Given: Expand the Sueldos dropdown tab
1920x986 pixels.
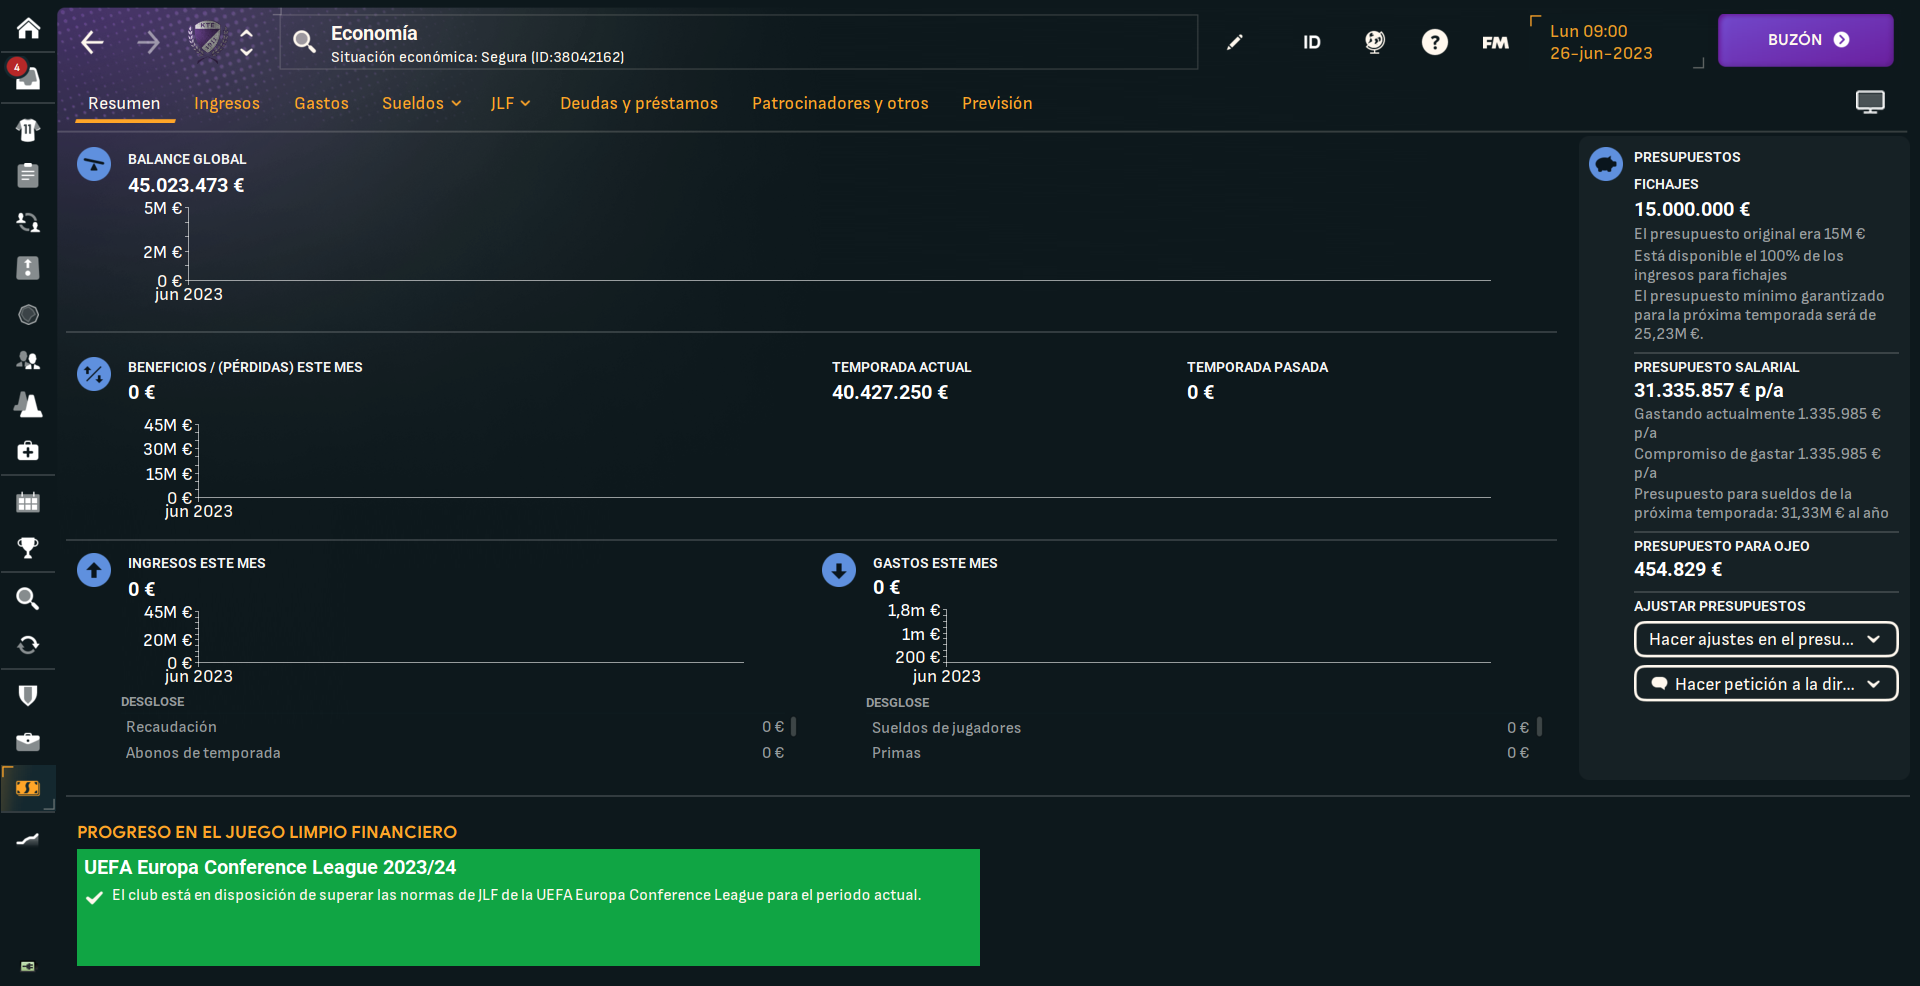Looking at the screenshot, I should point(422,103).
